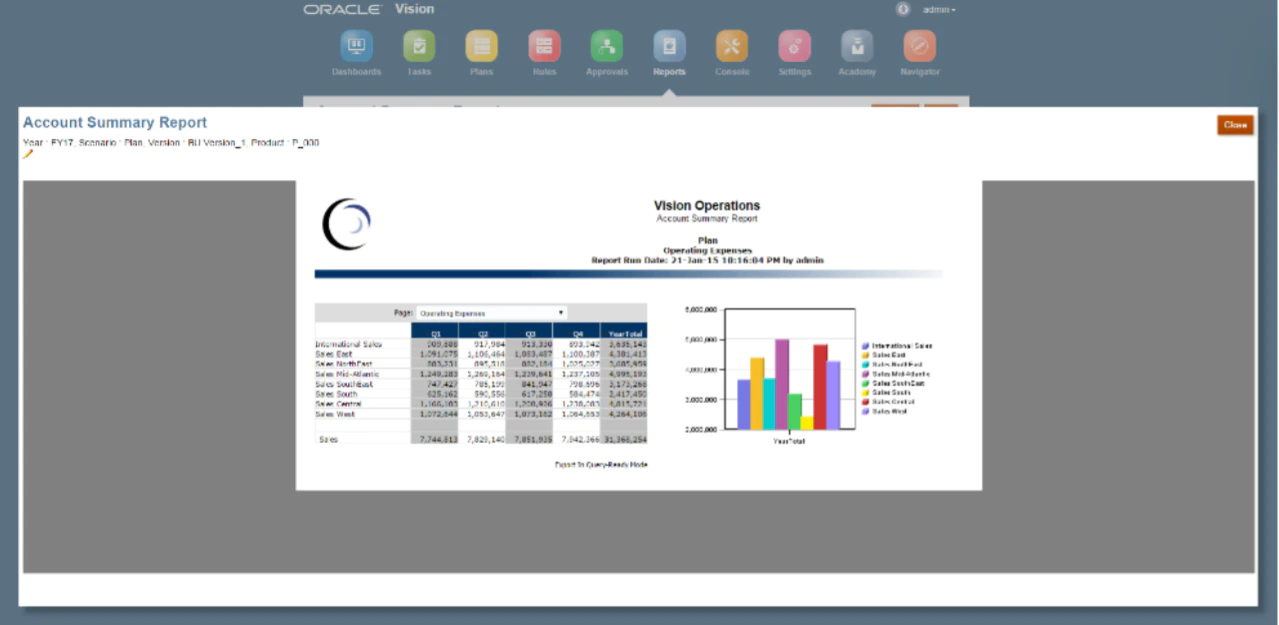Select the Reports icon
The image size is (1279, 625).
pyautogui.click(x=669, y=46)
